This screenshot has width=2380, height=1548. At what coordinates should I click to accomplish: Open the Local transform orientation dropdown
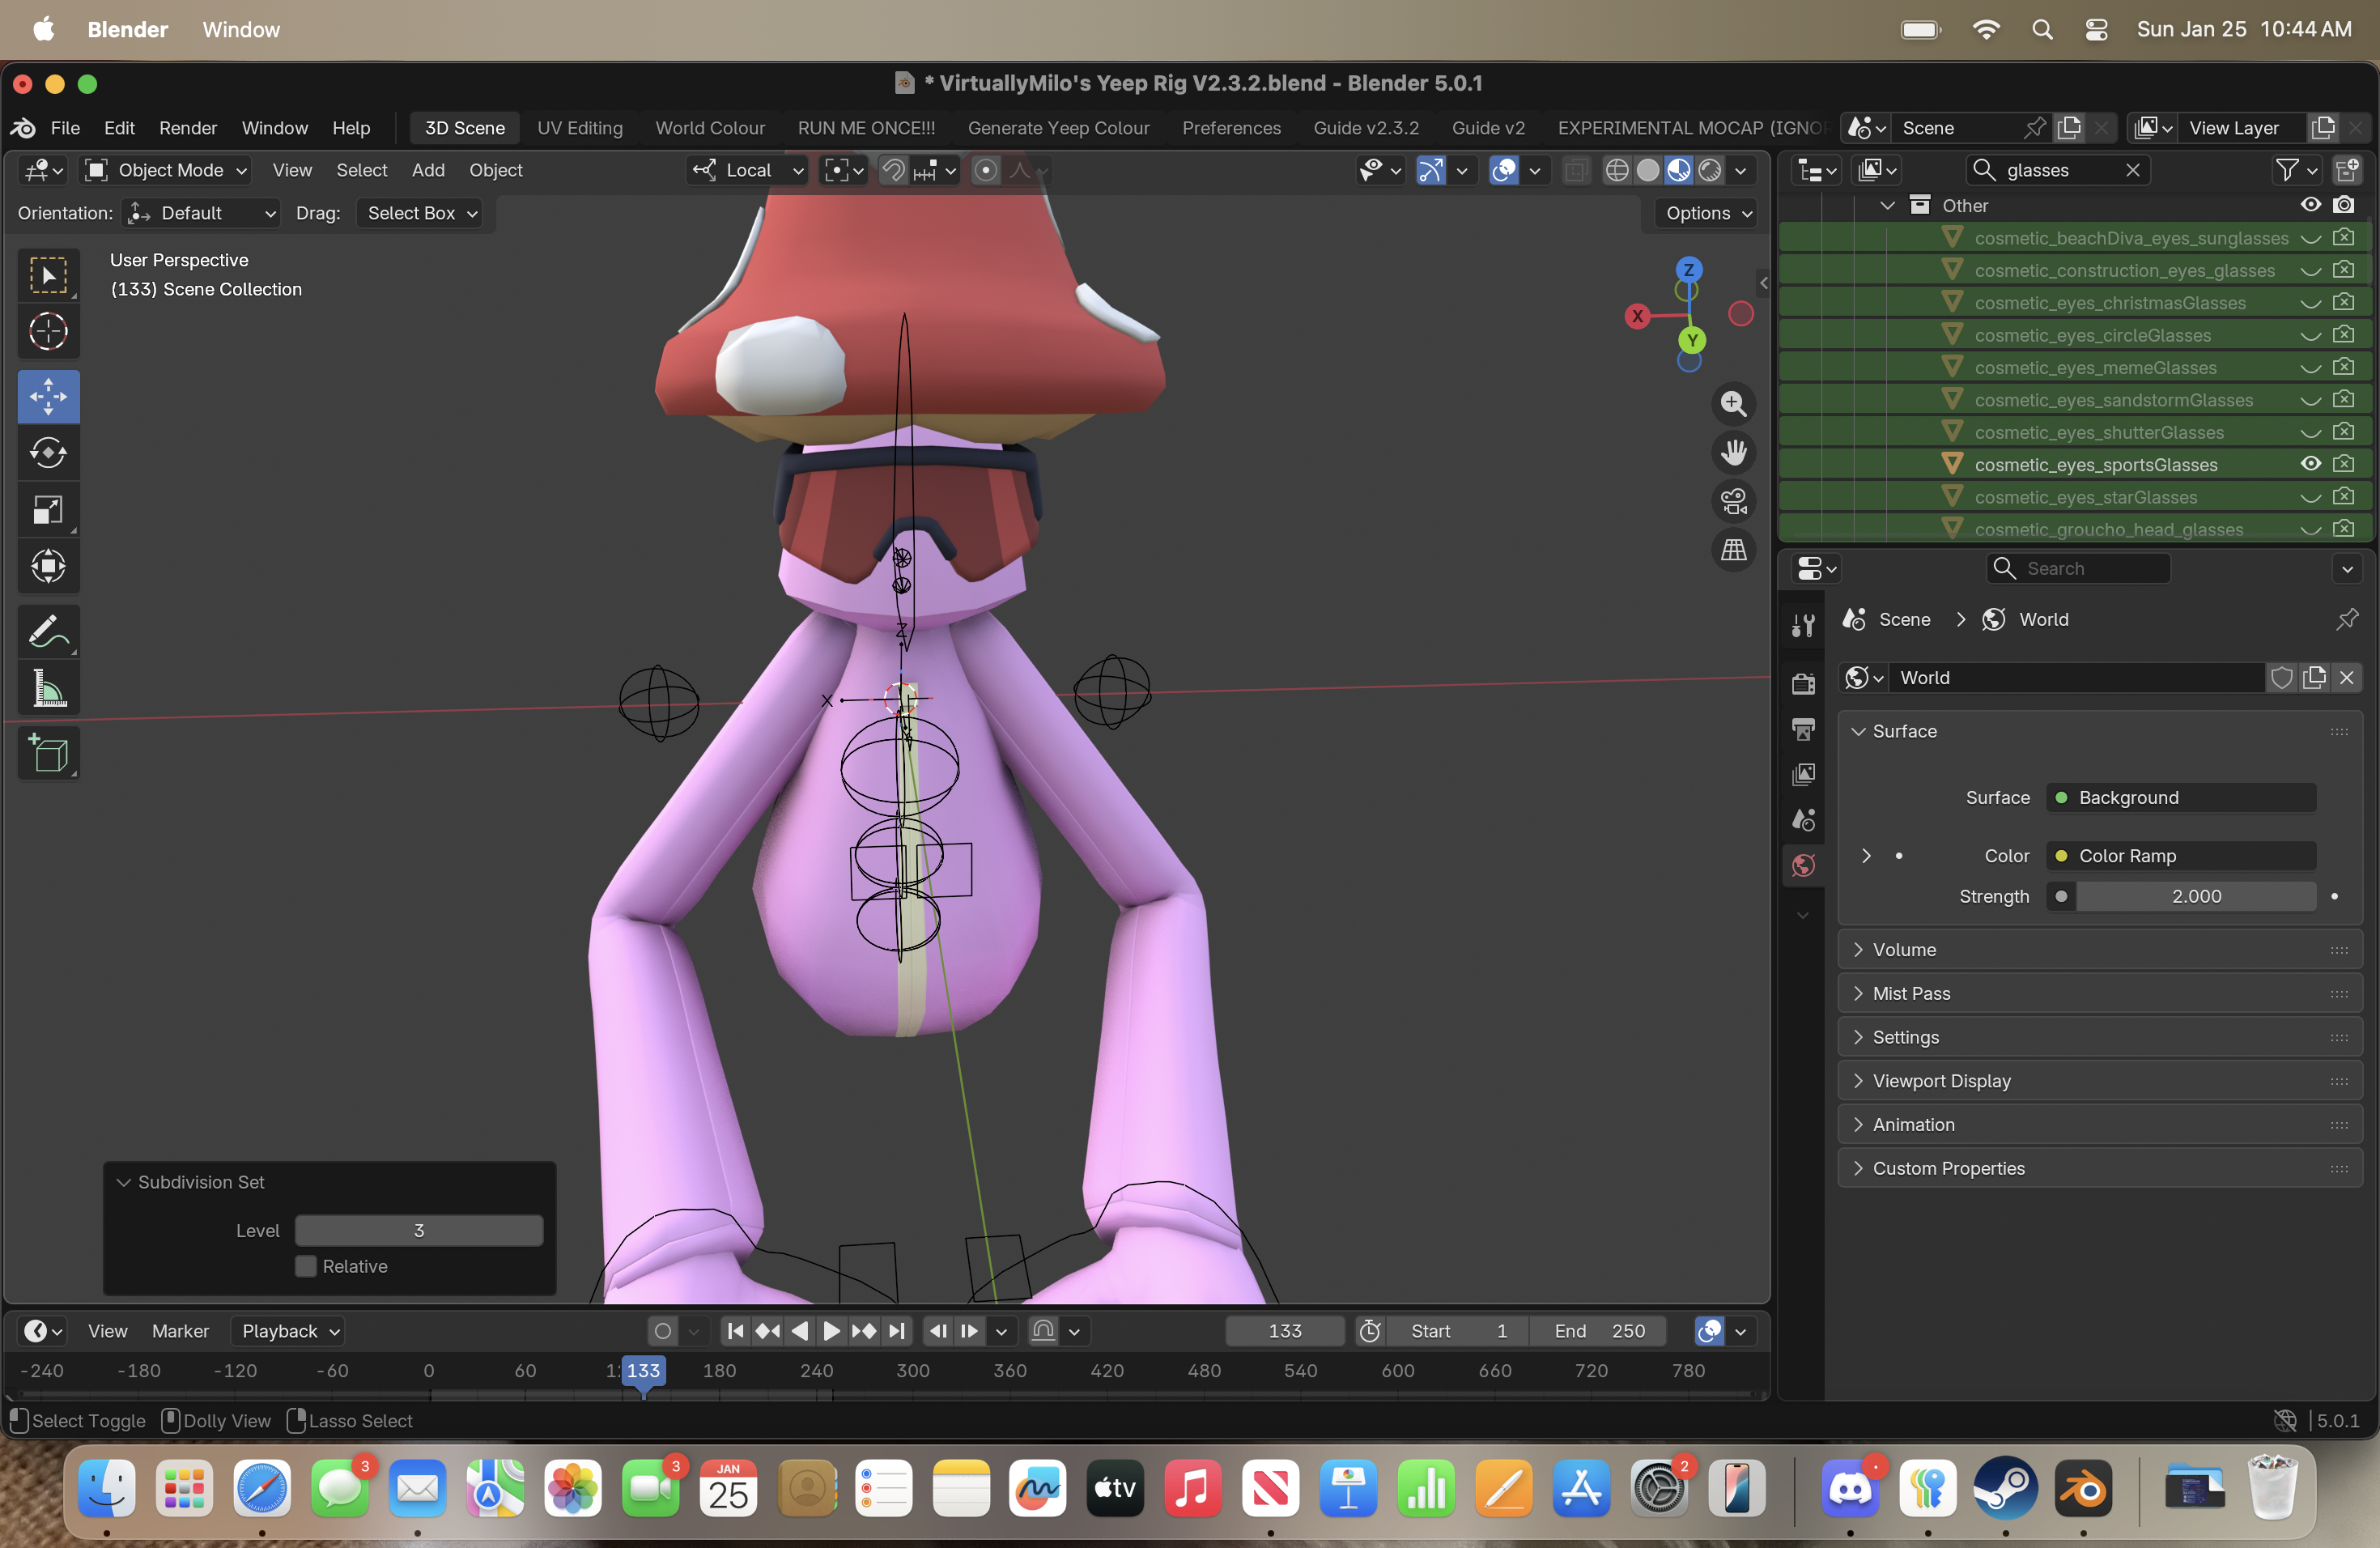pyautogui.click(x=748, y=170)
